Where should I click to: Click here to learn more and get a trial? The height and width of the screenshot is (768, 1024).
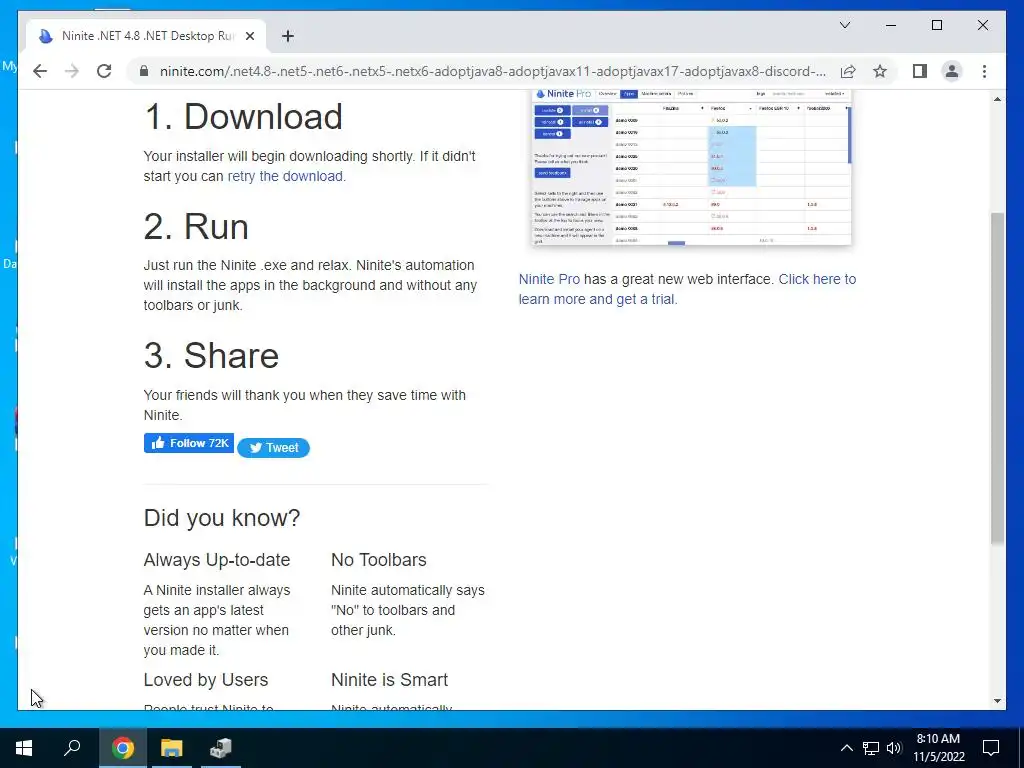[687, 289]
